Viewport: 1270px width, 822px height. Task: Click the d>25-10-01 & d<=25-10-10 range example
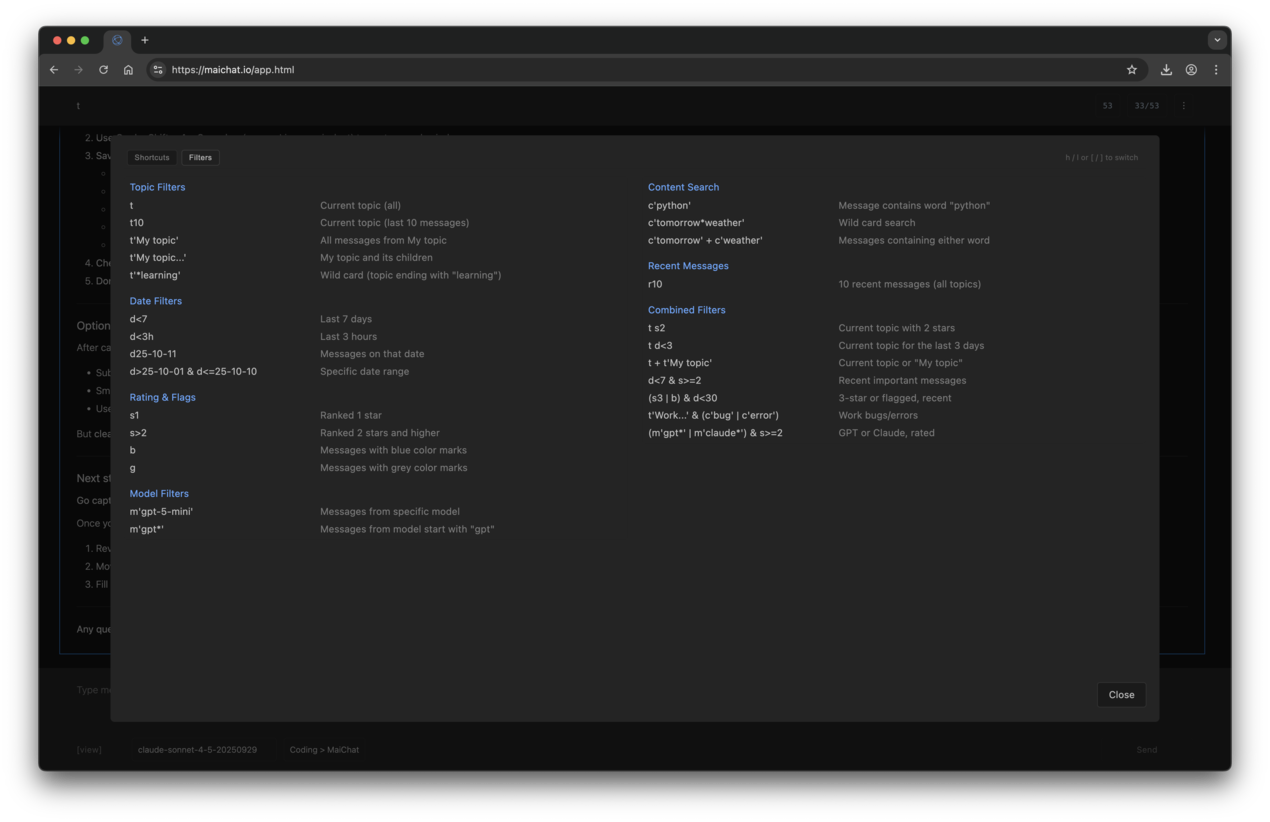(x=193, y=372)
